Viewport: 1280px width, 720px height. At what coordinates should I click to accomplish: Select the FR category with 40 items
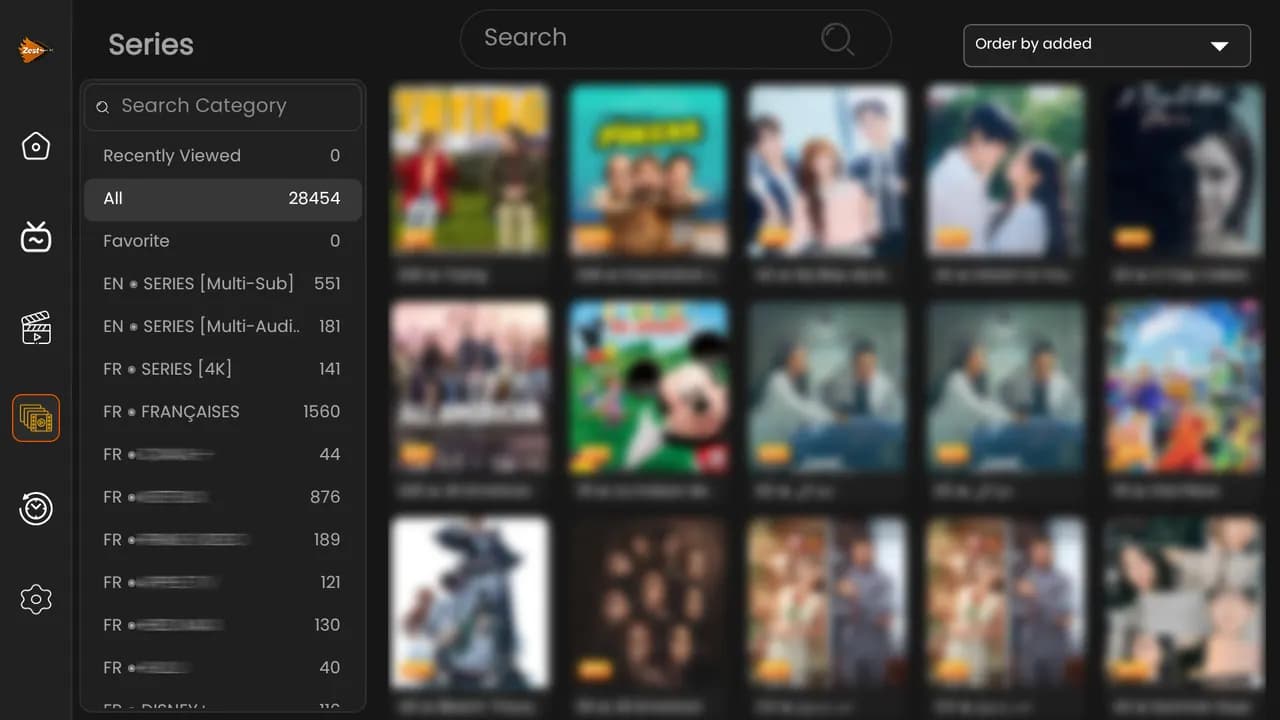(x=223, y=668)
